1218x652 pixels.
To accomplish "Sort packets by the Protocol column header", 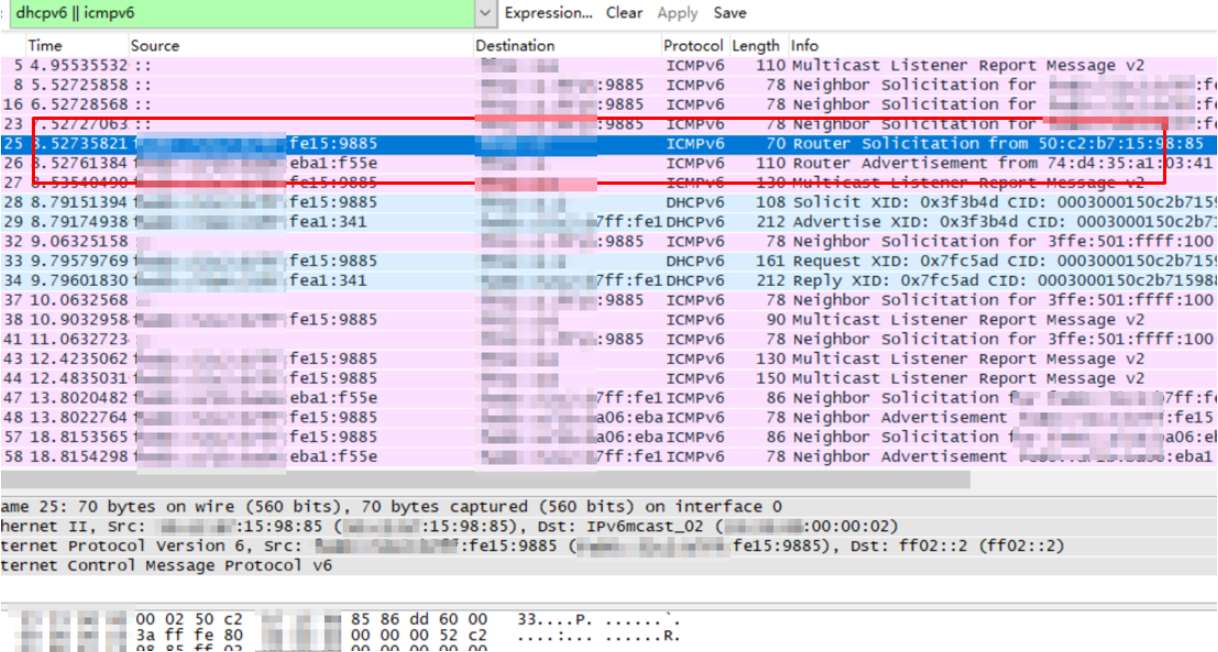I will 693,45.
